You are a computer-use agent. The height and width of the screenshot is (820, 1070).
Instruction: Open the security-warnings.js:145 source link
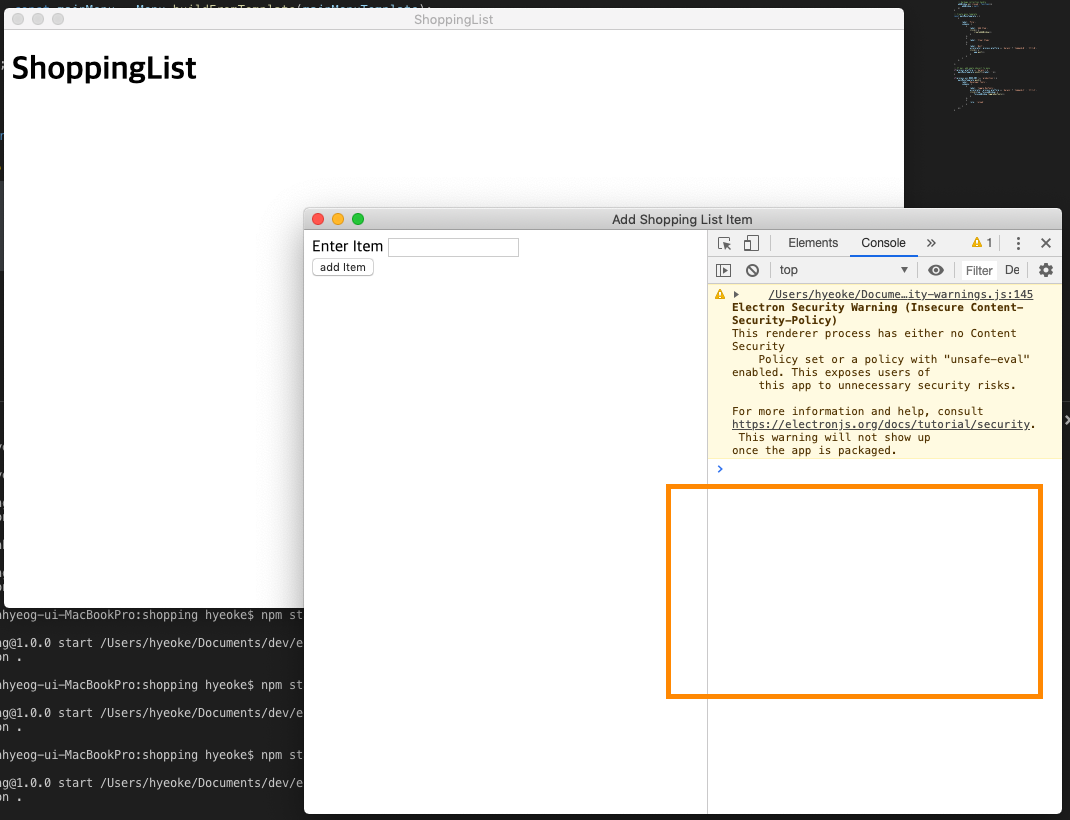pos(900,294)
